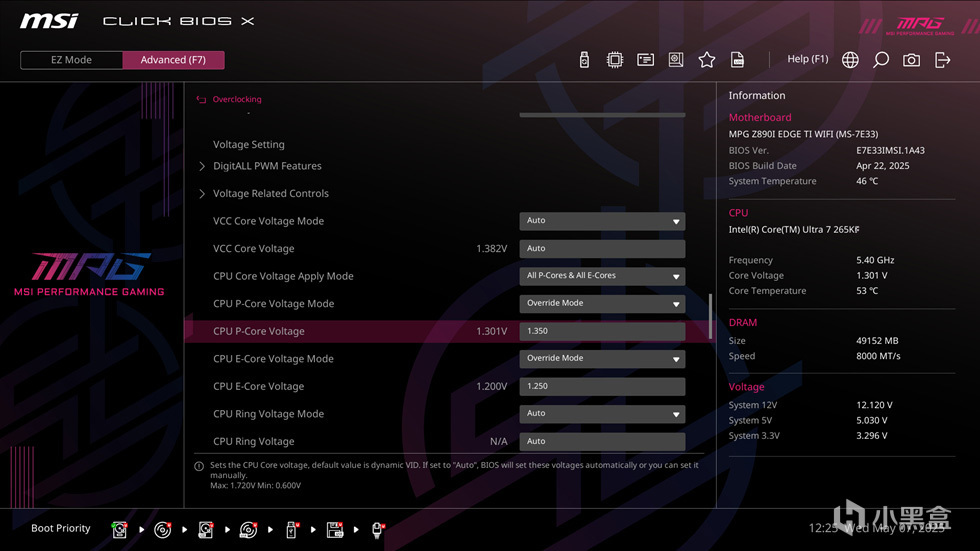This screenshot has height=551, width=980.
Task: Click CPU E-Core Voltage field showing 1.250
Action: 602,386
